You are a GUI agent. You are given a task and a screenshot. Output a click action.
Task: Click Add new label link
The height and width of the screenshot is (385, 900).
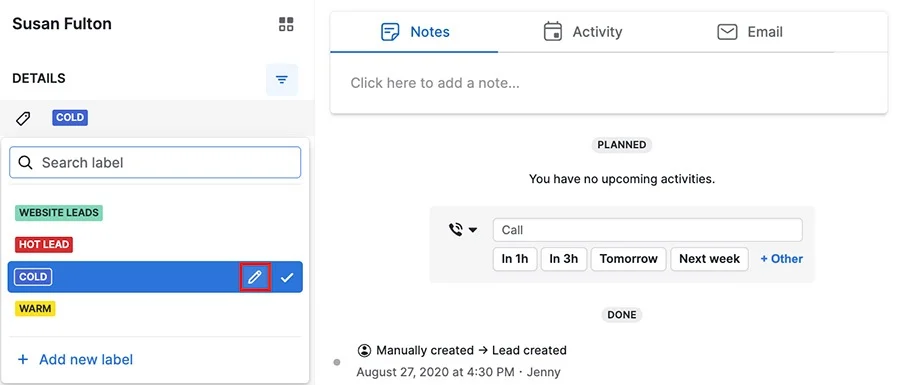pos(86,360)
